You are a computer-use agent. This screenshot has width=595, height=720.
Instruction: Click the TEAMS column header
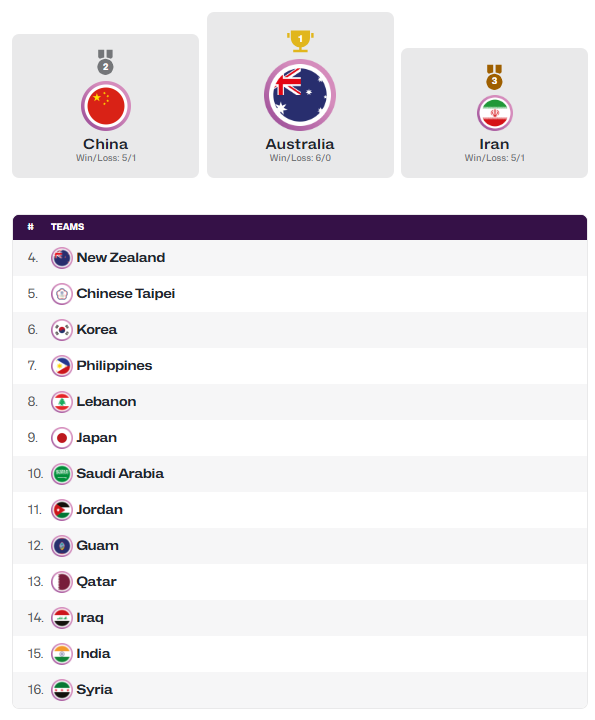point(67,227)
